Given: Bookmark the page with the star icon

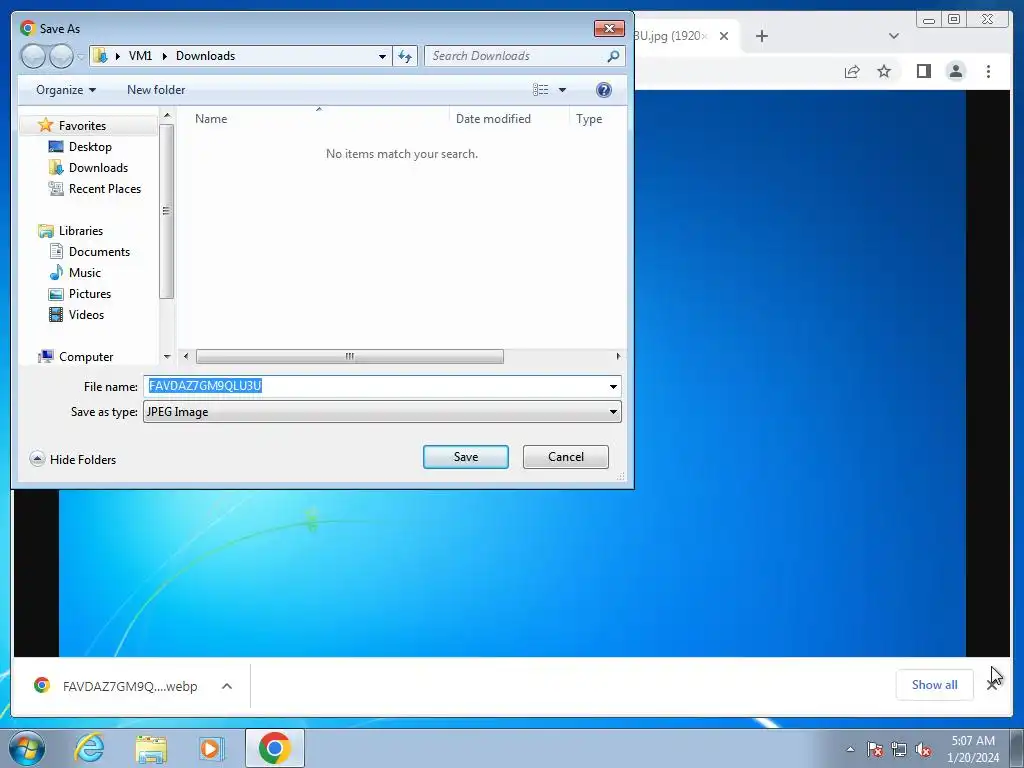Looking at the screenshot, I should (x=884, y=71).
